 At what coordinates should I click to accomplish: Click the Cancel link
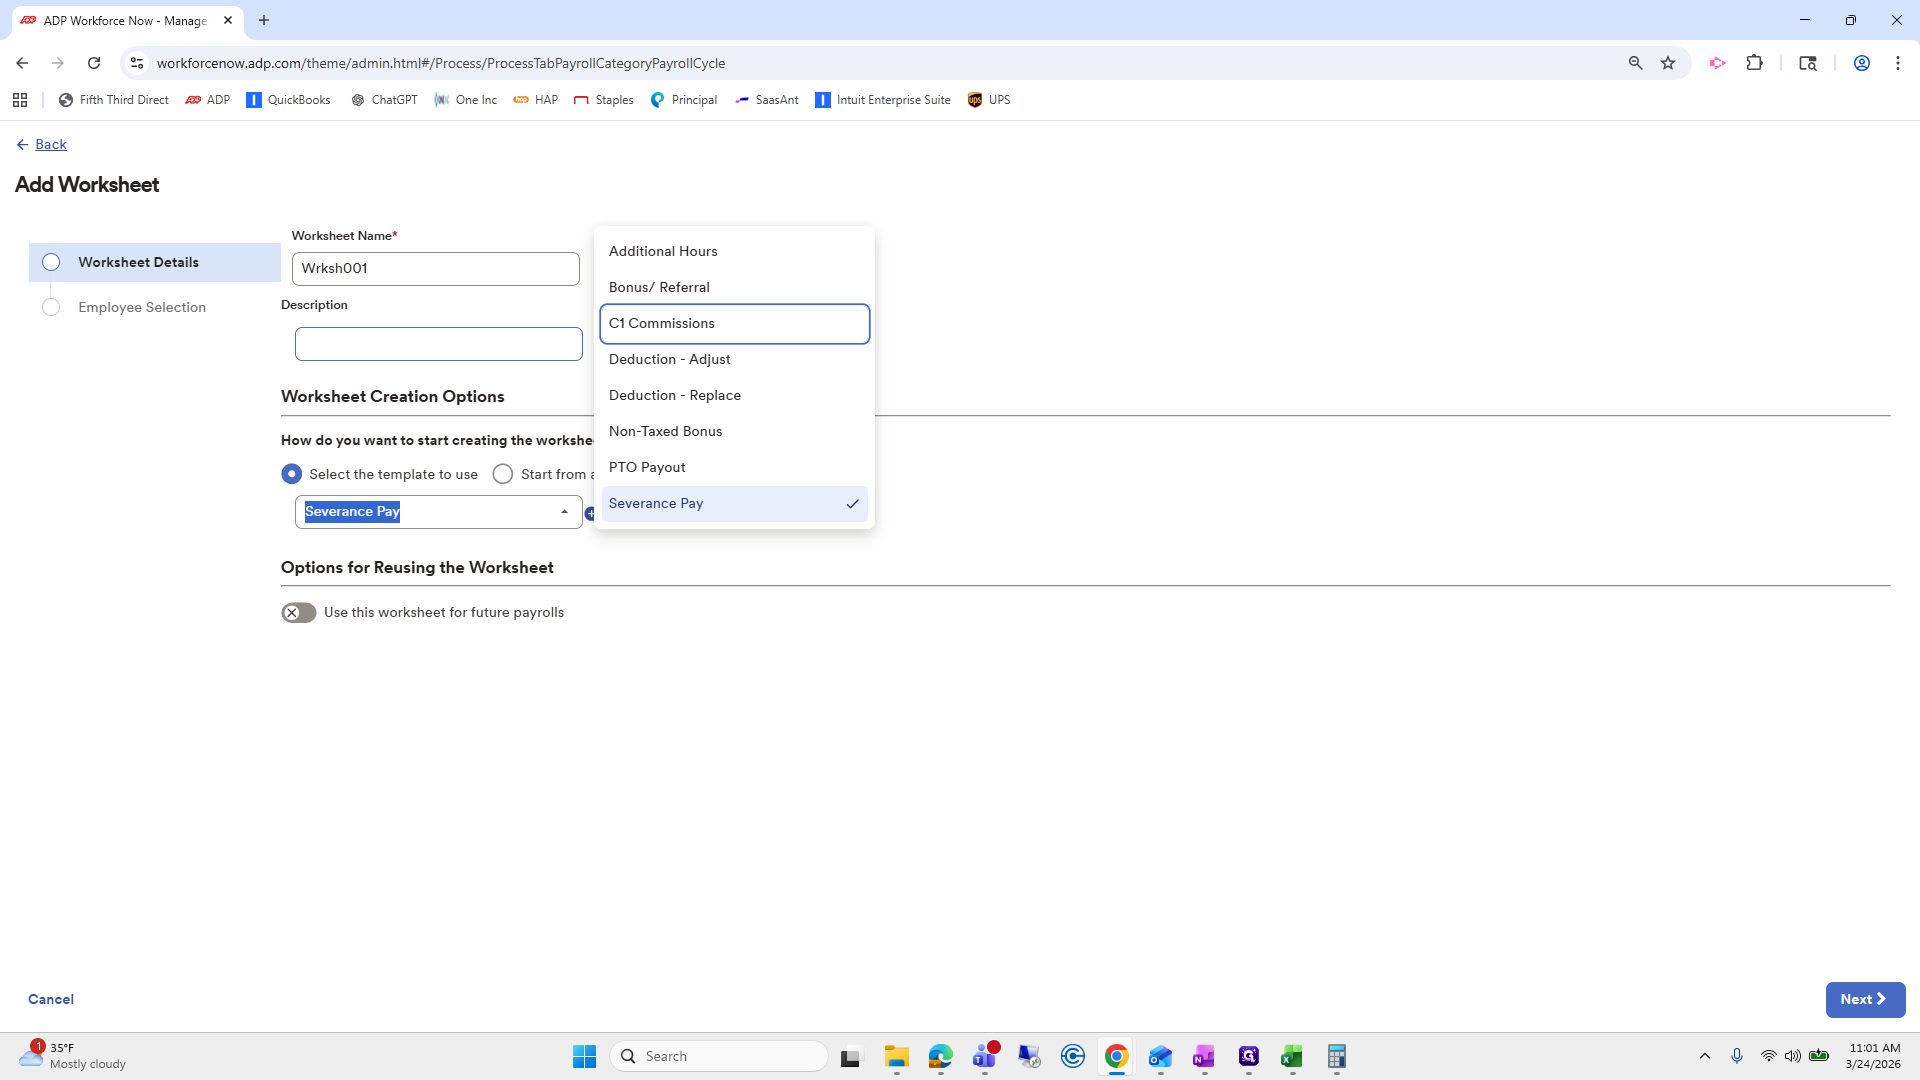point(51,999)
